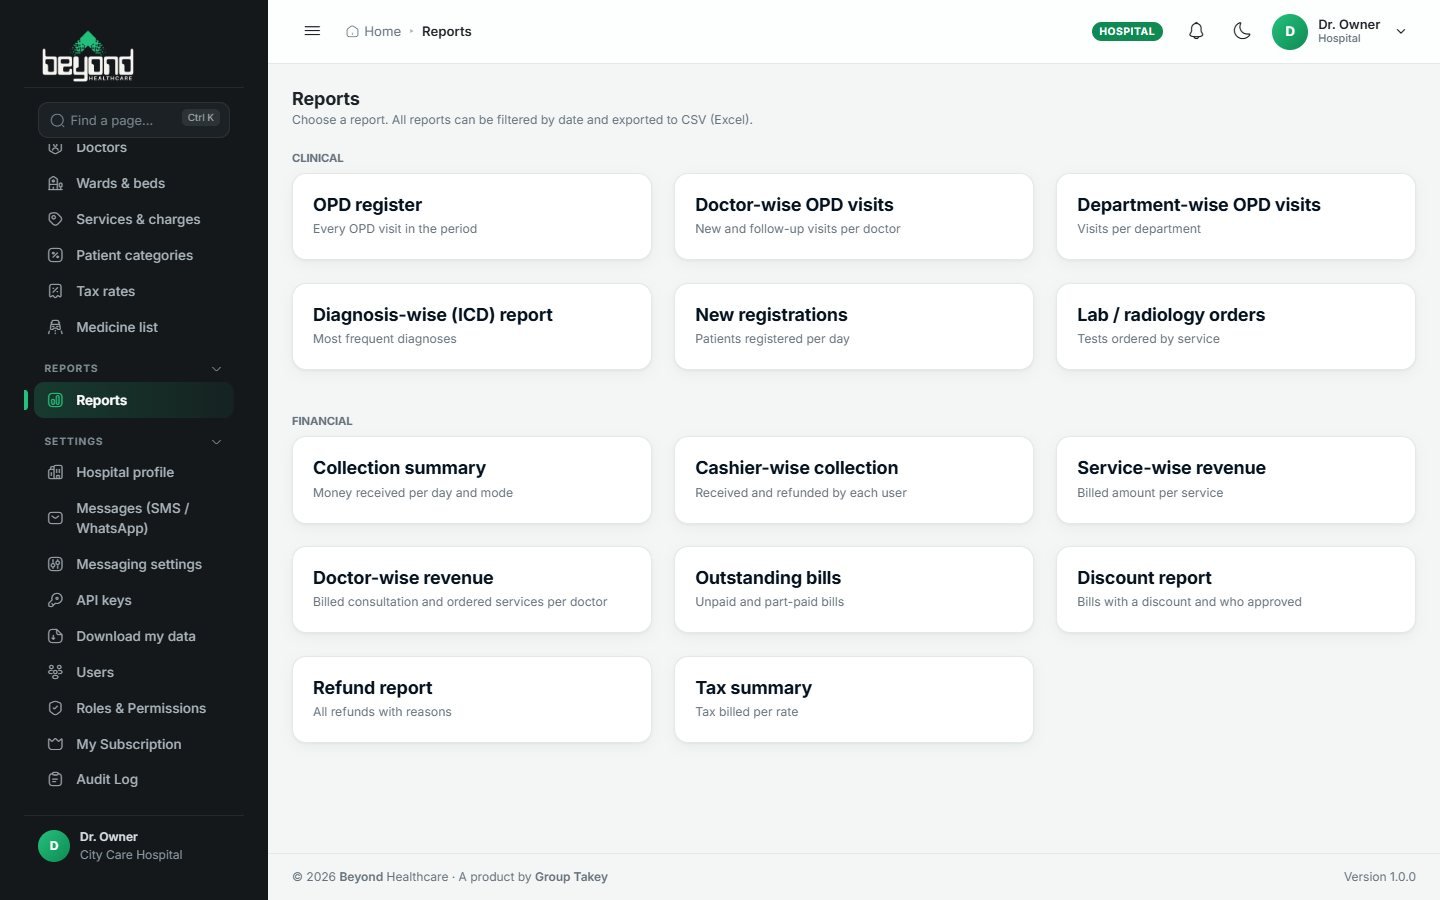This screenshot has height=900, width=1440.
Task: Click the Download my data icon
Action: pyautogui.click(x=56, y=636)
